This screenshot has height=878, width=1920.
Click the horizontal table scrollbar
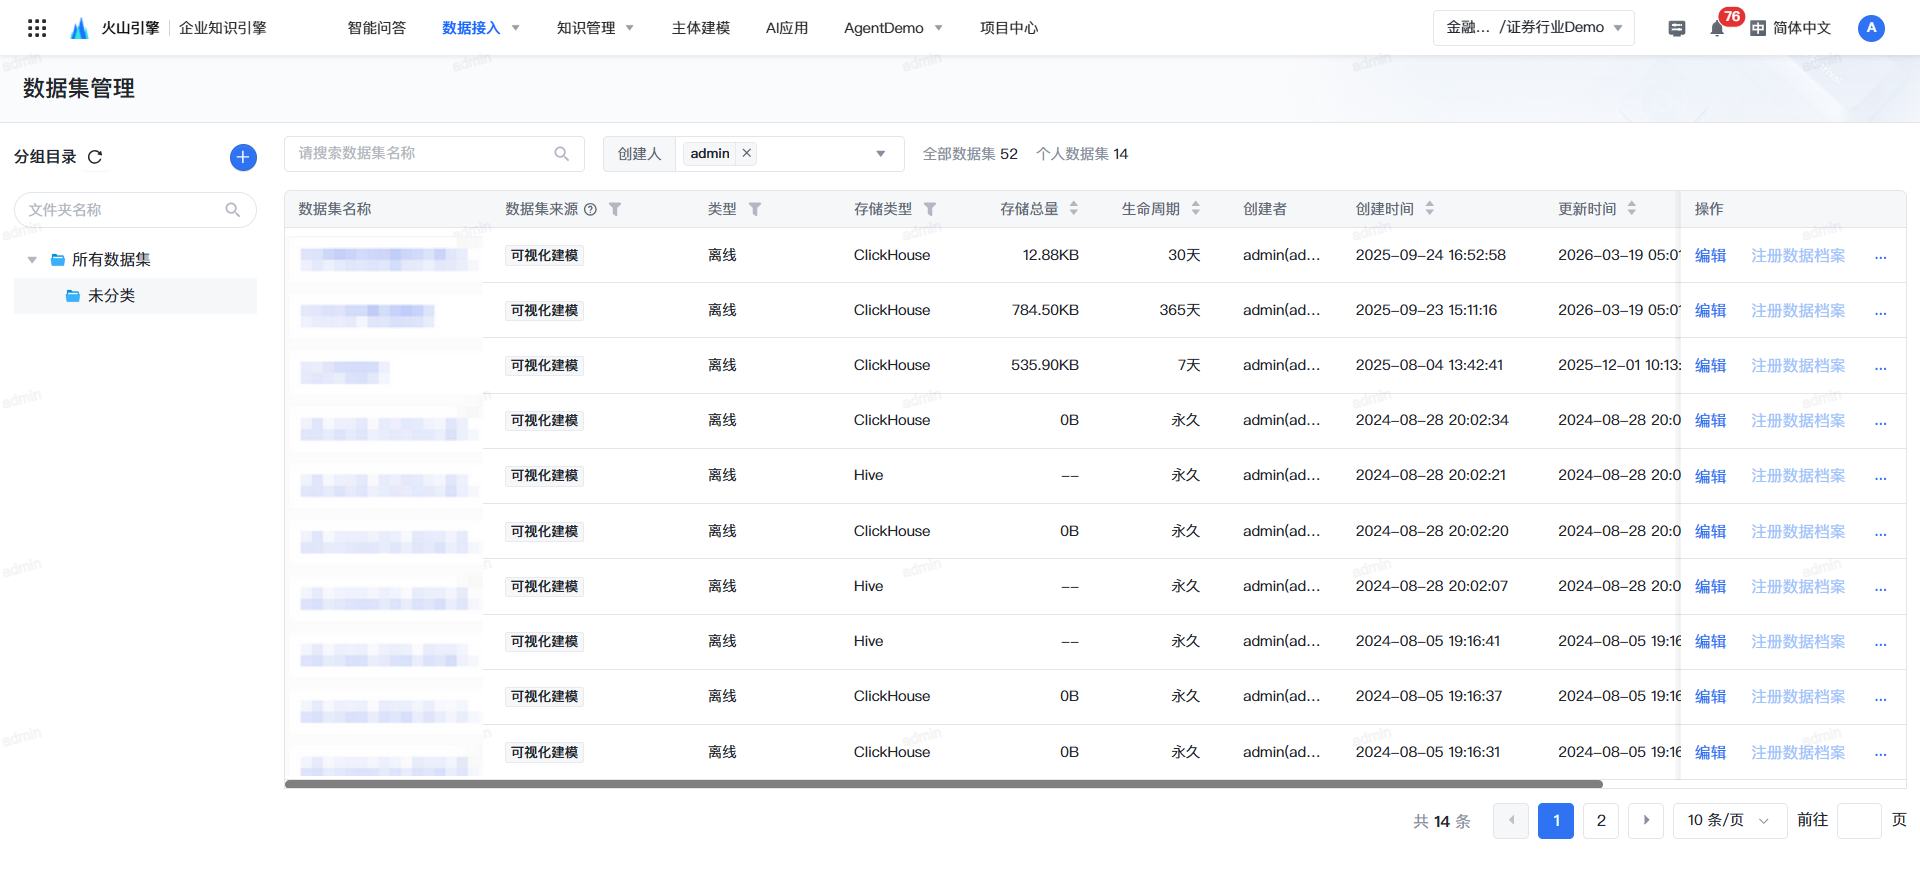(x=943, y=784)
